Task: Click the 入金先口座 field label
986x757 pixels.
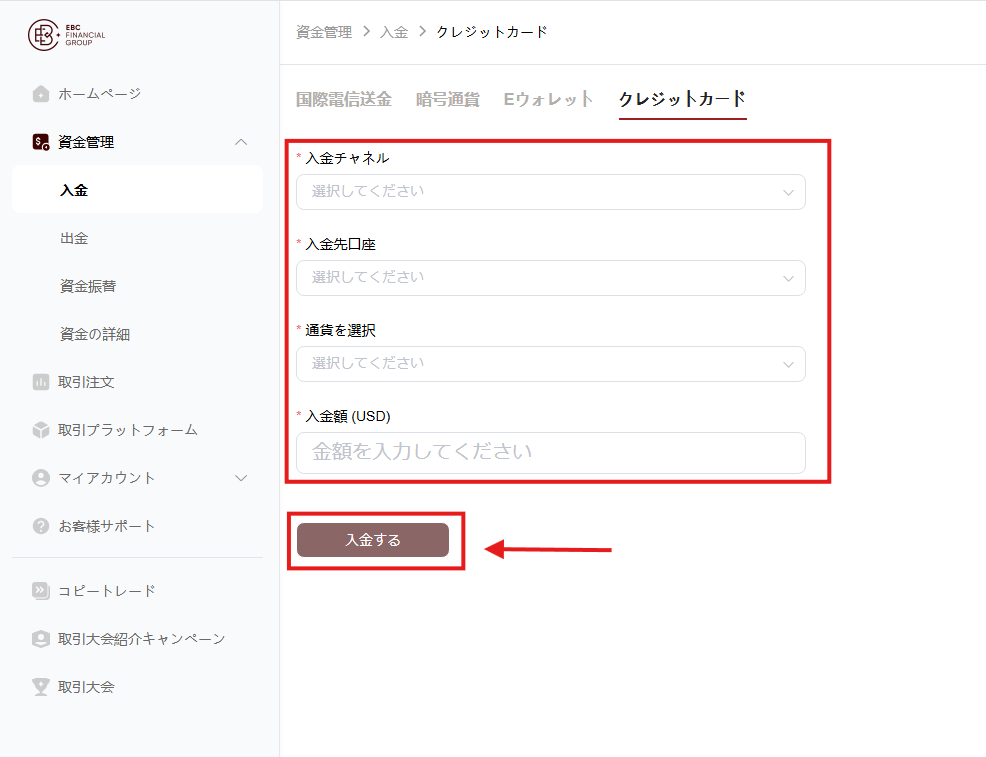Action: pyautogui.click(x=340, y=245)
